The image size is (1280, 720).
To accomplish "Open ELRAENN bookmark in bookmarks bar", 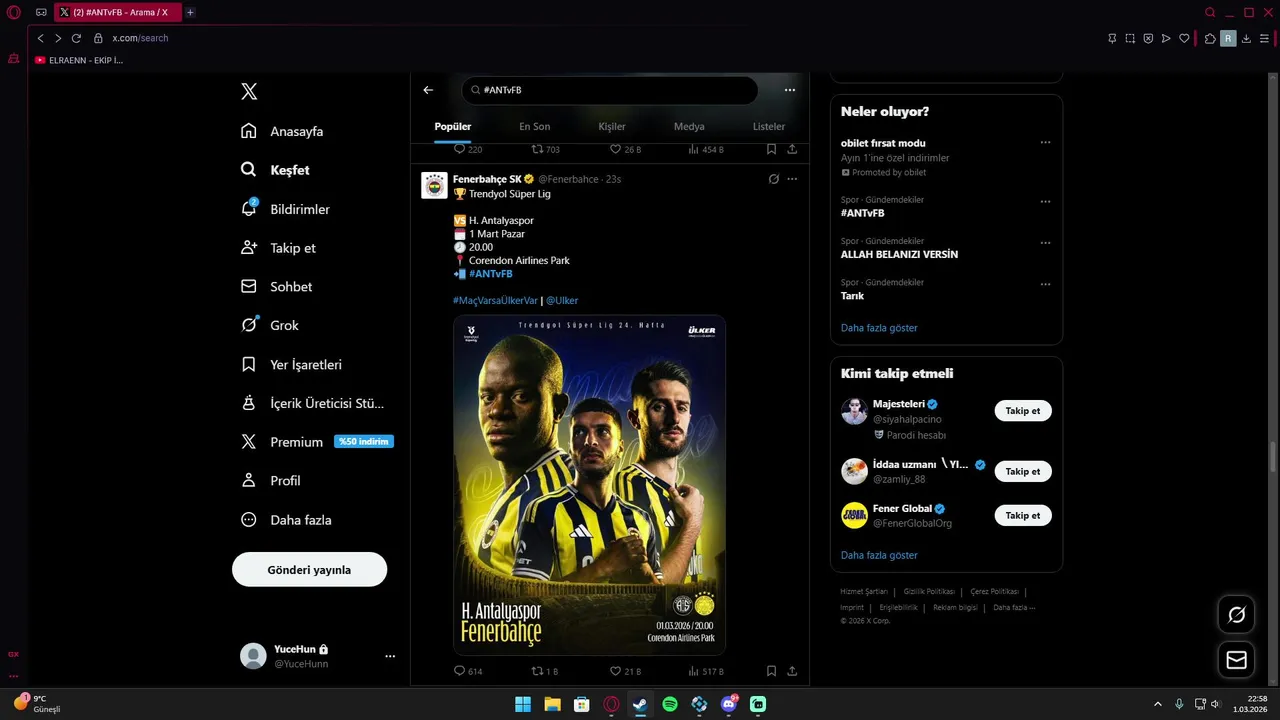I will click(x=79, y=60).
